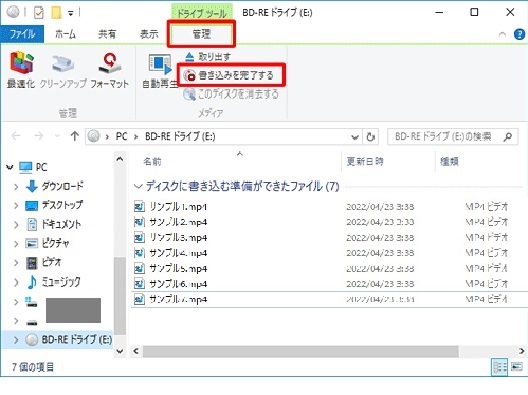Select the file サンプル7.mp4

tap(178, 299)
